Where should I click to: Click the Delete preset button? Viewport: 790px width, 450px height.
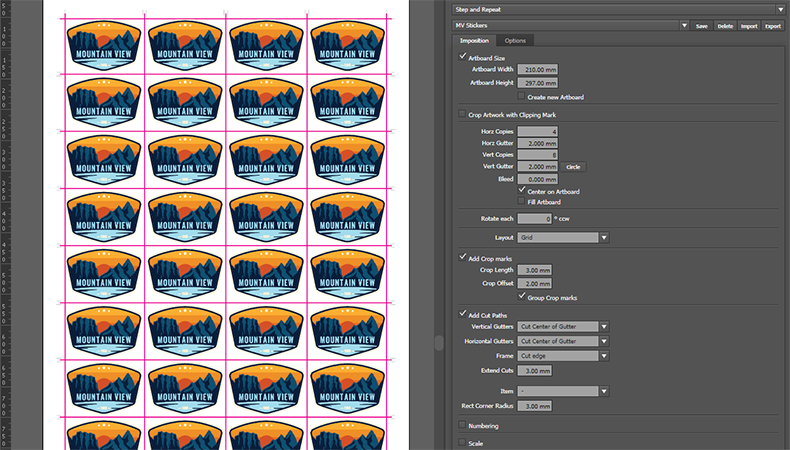(x=725, y=26)
